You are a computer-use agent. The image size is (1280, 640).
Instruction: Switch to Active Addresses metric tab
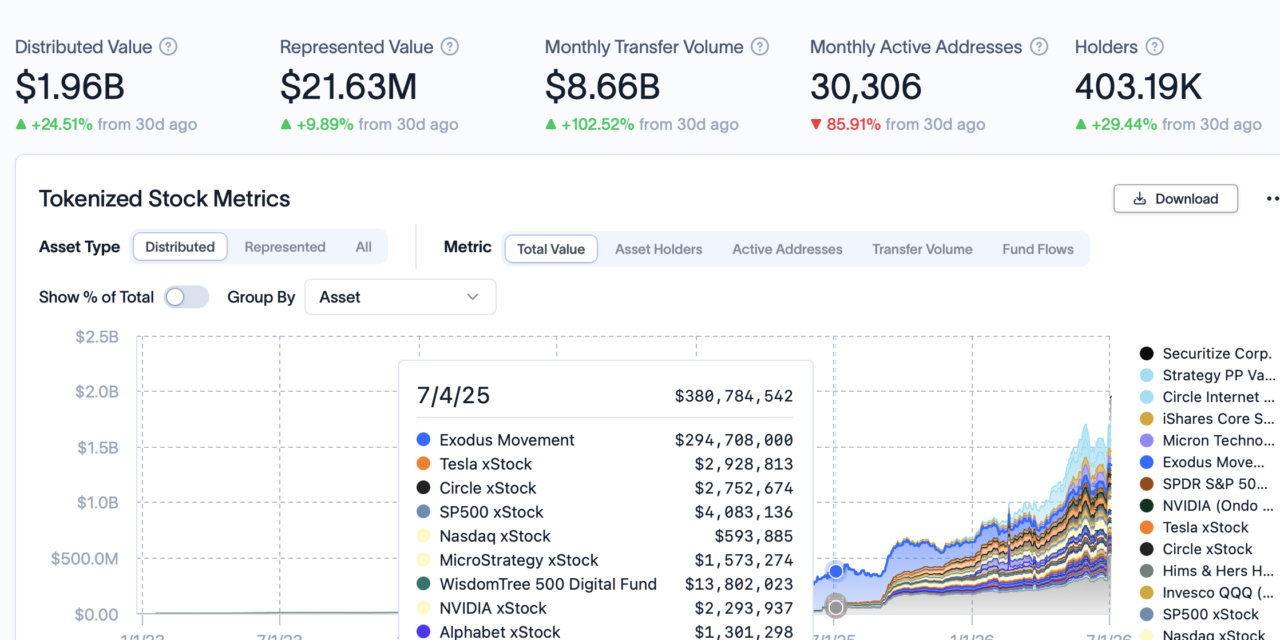click(787, 249)
